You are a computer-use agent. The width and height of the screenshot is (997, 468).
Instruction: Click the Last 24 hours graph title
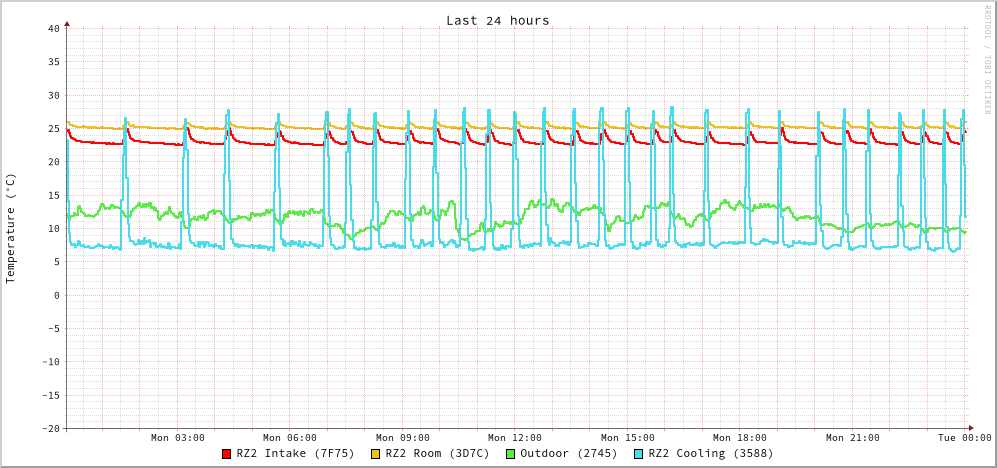click(497, 20)
